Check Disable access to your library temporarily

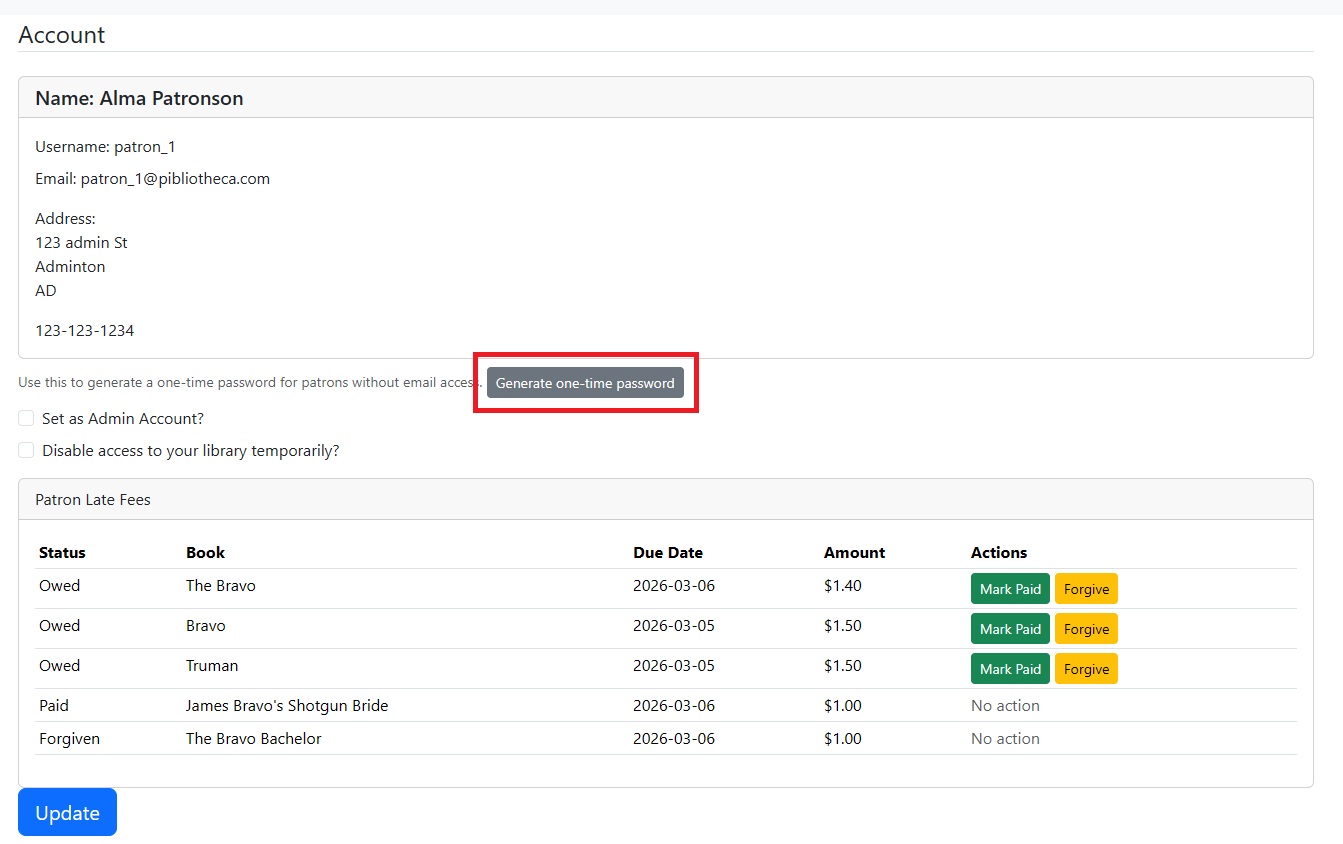click(26, 450)
